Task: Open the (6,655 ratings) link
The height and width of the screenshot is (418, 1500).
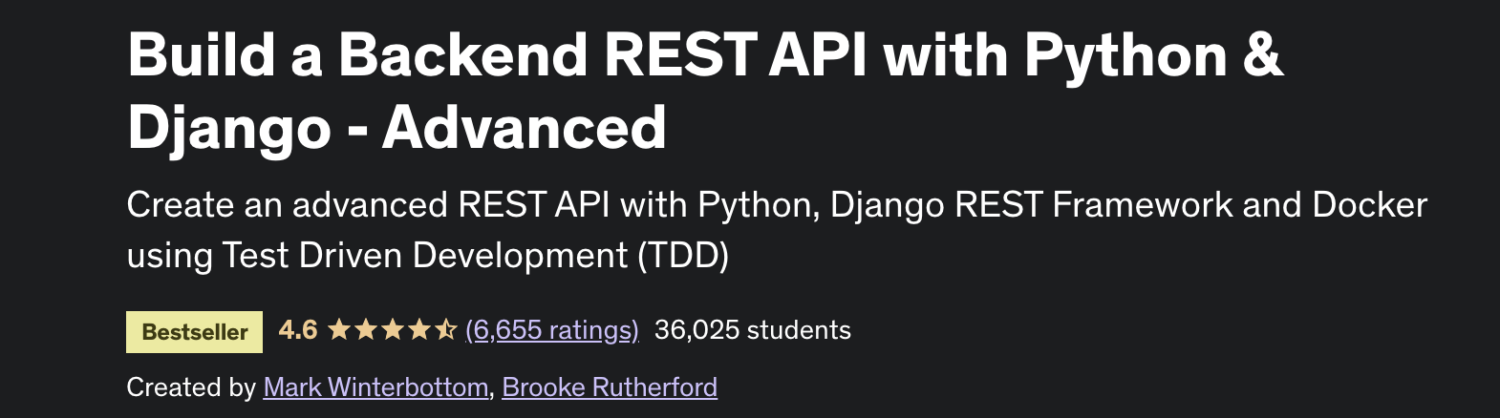Action: point(552,330)
